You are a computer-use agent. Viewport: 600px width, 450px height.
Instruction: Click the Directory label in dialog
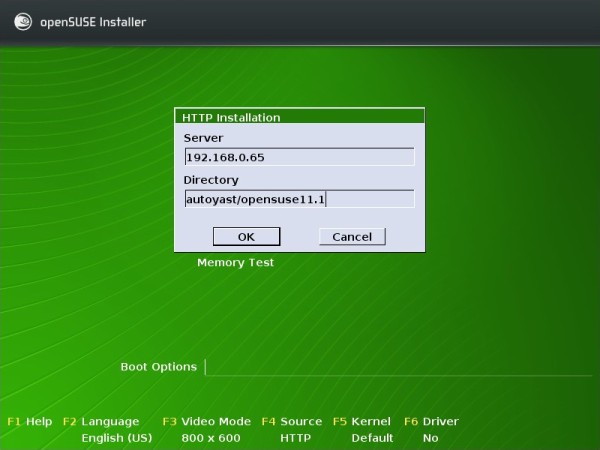pyautogui.click(x=211, y=180)
